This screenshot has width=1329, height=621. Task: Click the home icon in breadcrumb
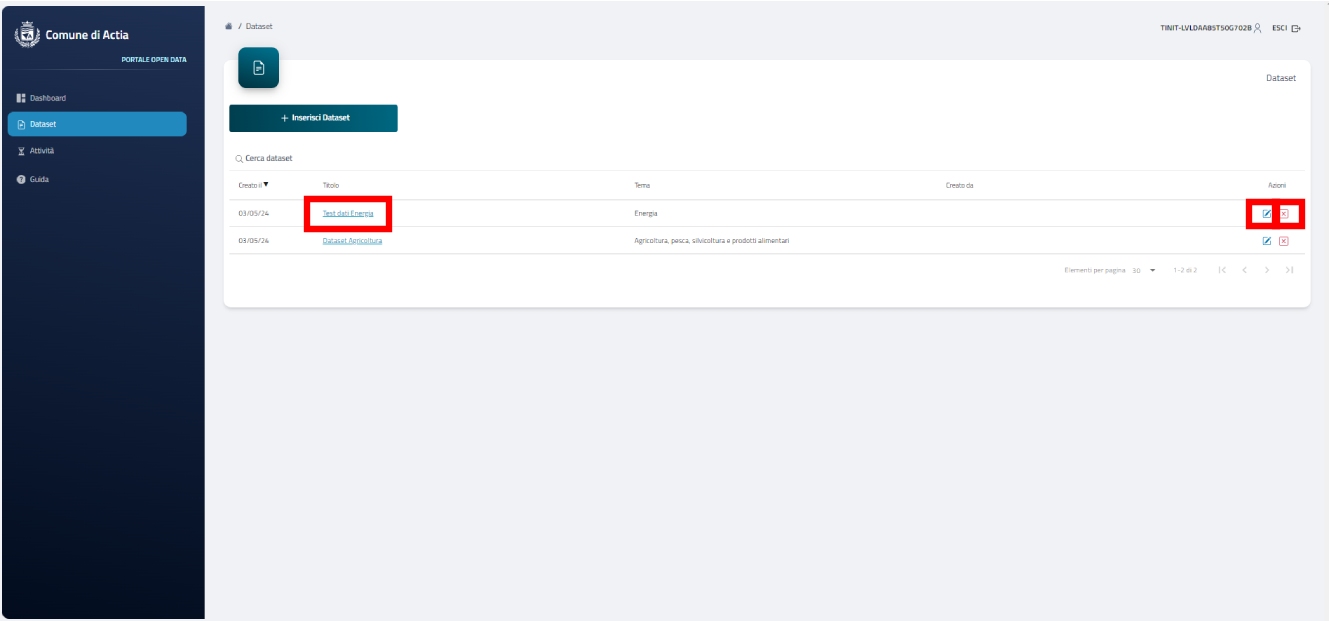pos(229,26)
